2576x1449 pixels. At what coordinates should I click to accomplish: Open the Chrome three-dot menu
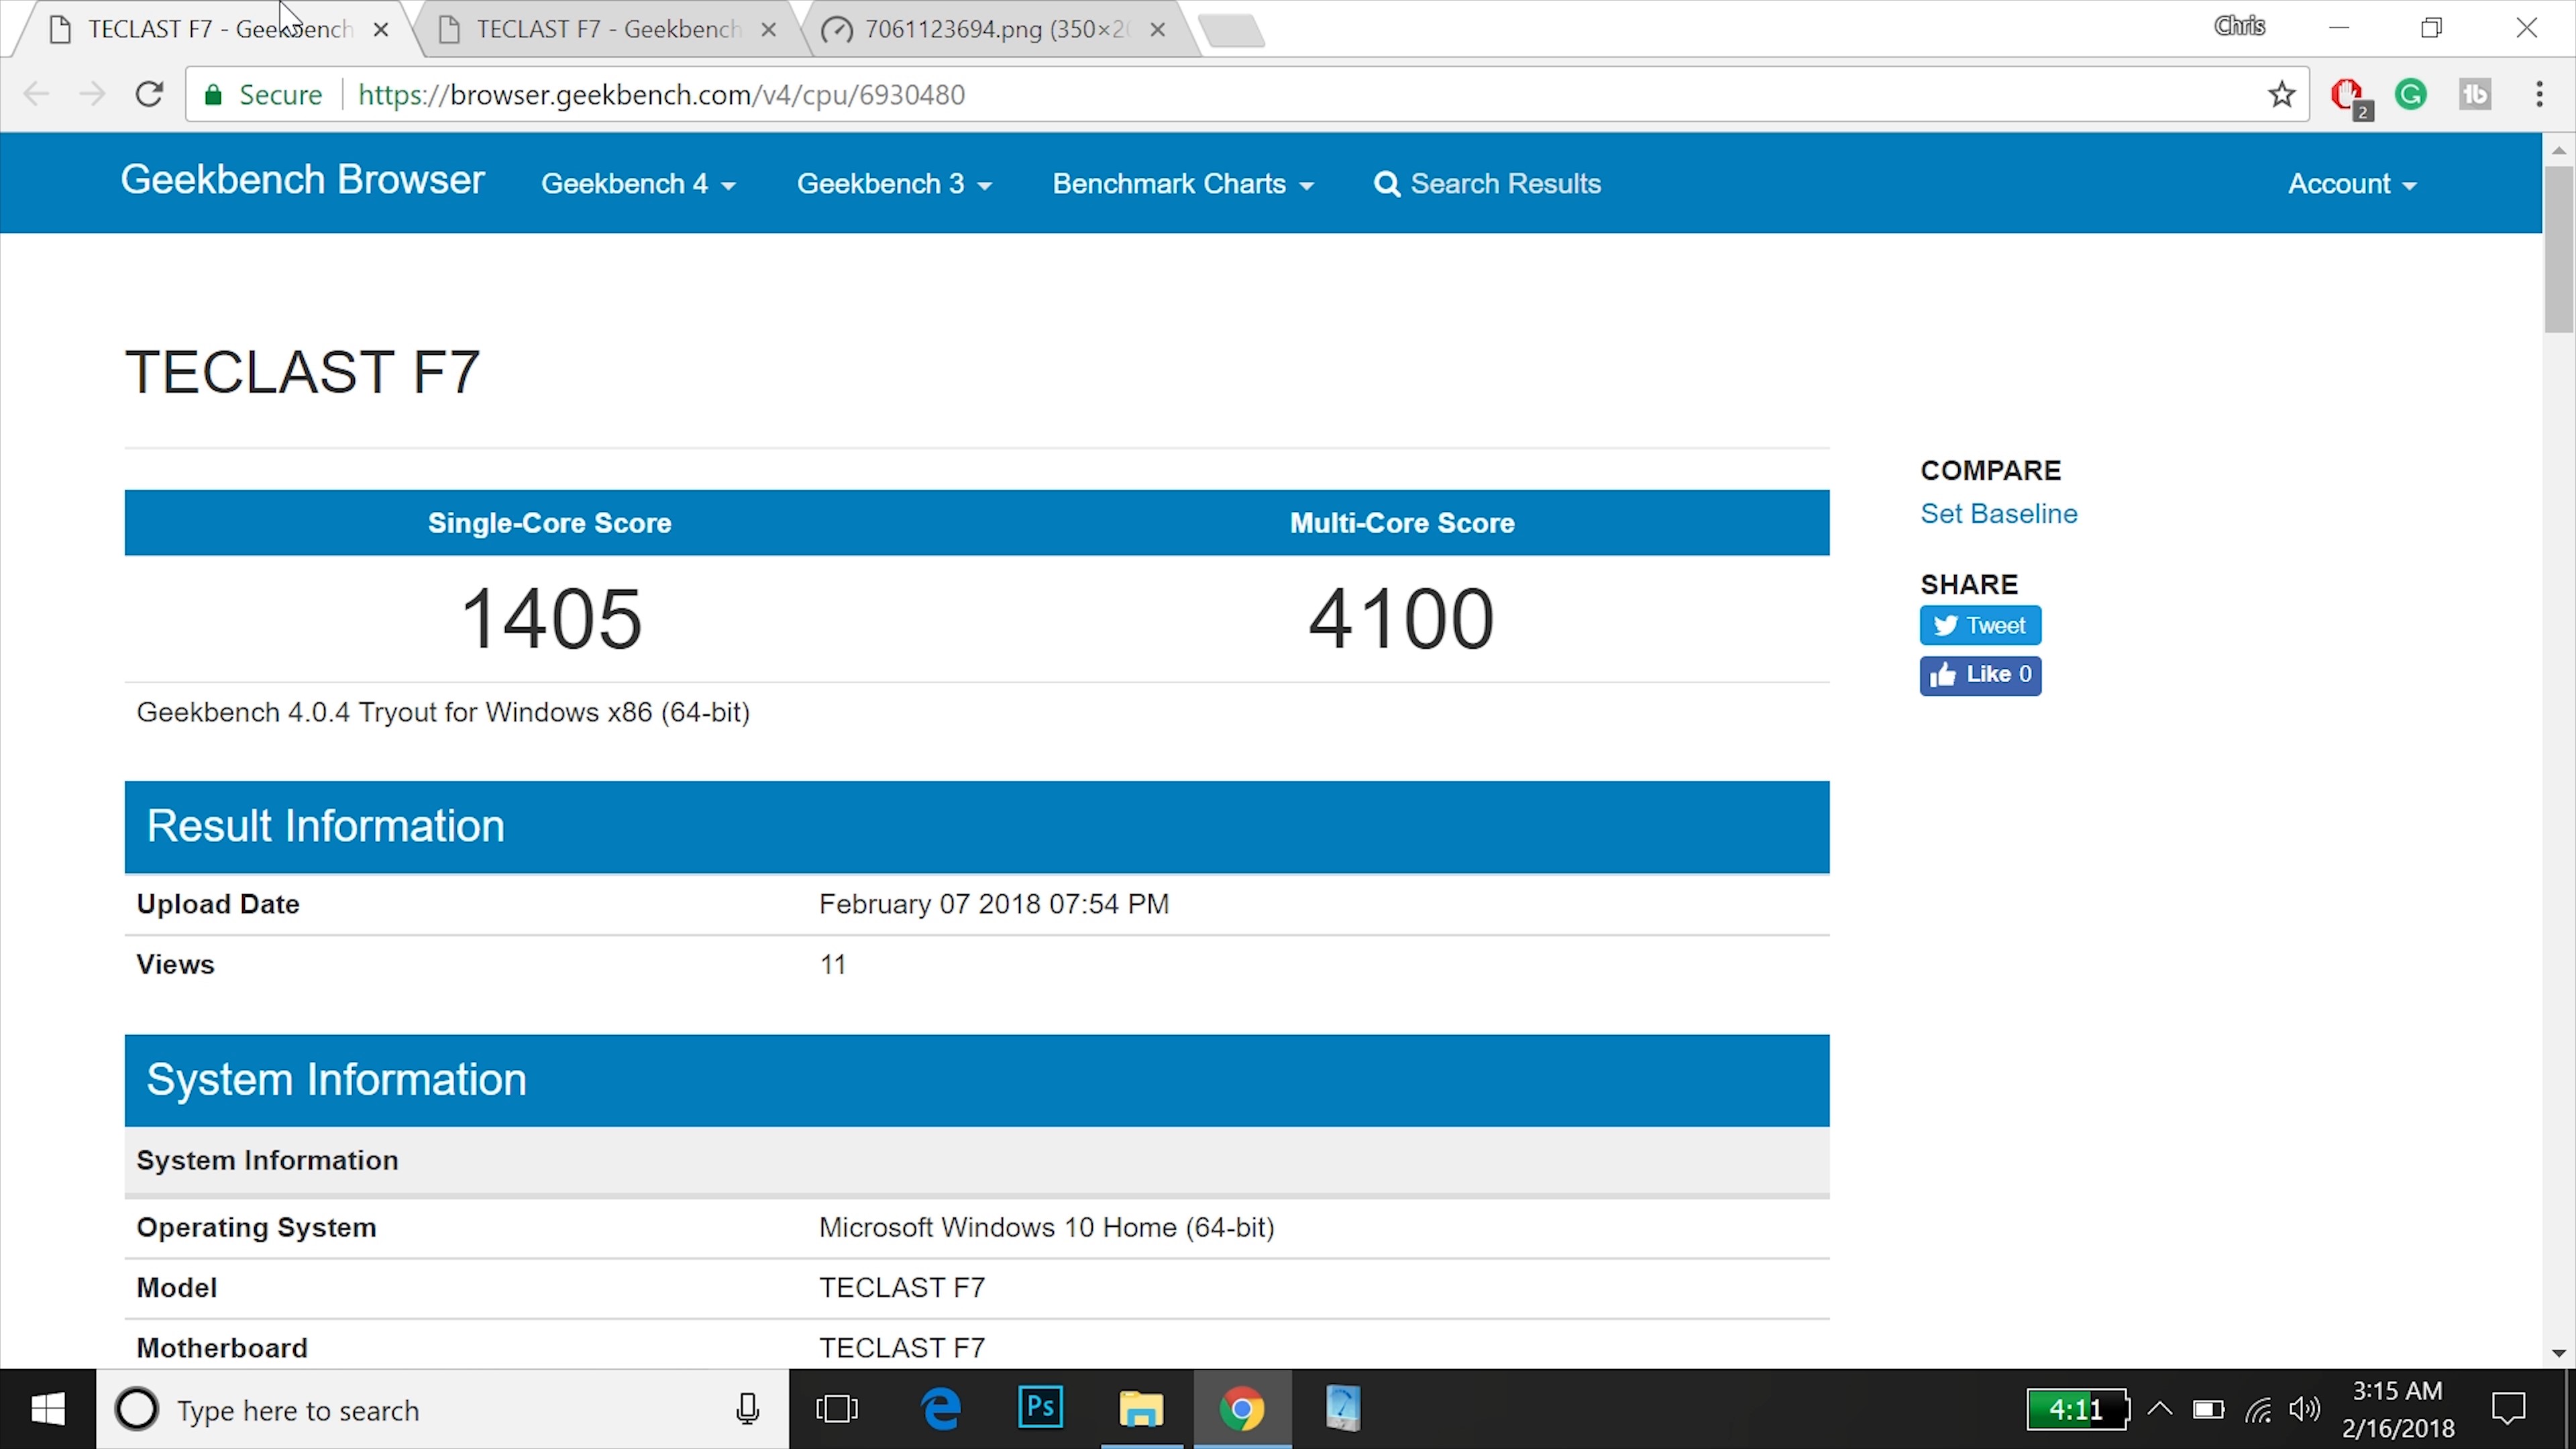coord(2539,94)
